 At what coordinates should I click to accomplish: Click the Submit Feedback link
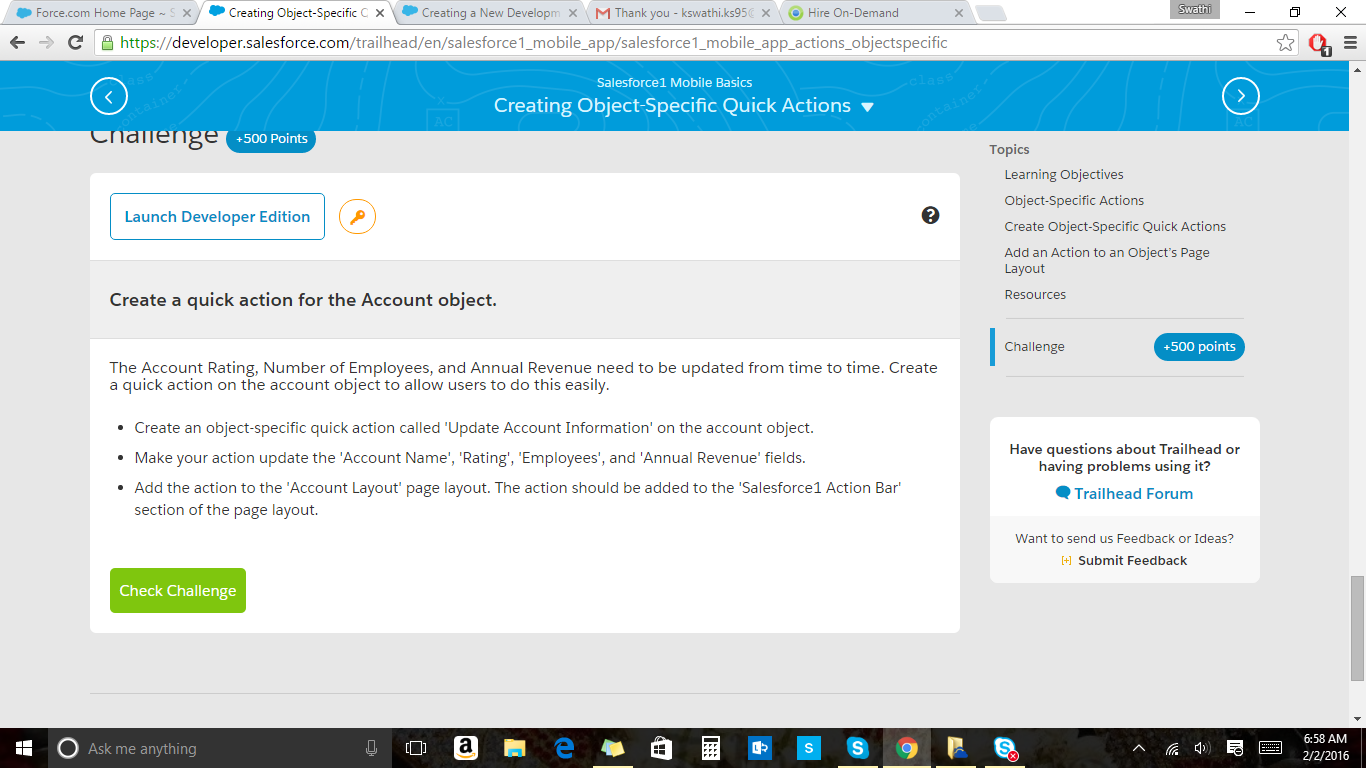[x=1124, y=561]
